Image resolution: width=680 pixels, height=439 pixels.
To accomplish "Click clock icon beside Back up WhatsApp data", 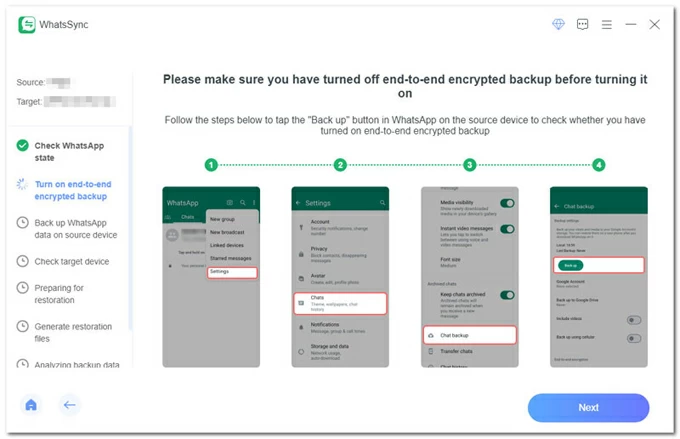I will (22, 223).
